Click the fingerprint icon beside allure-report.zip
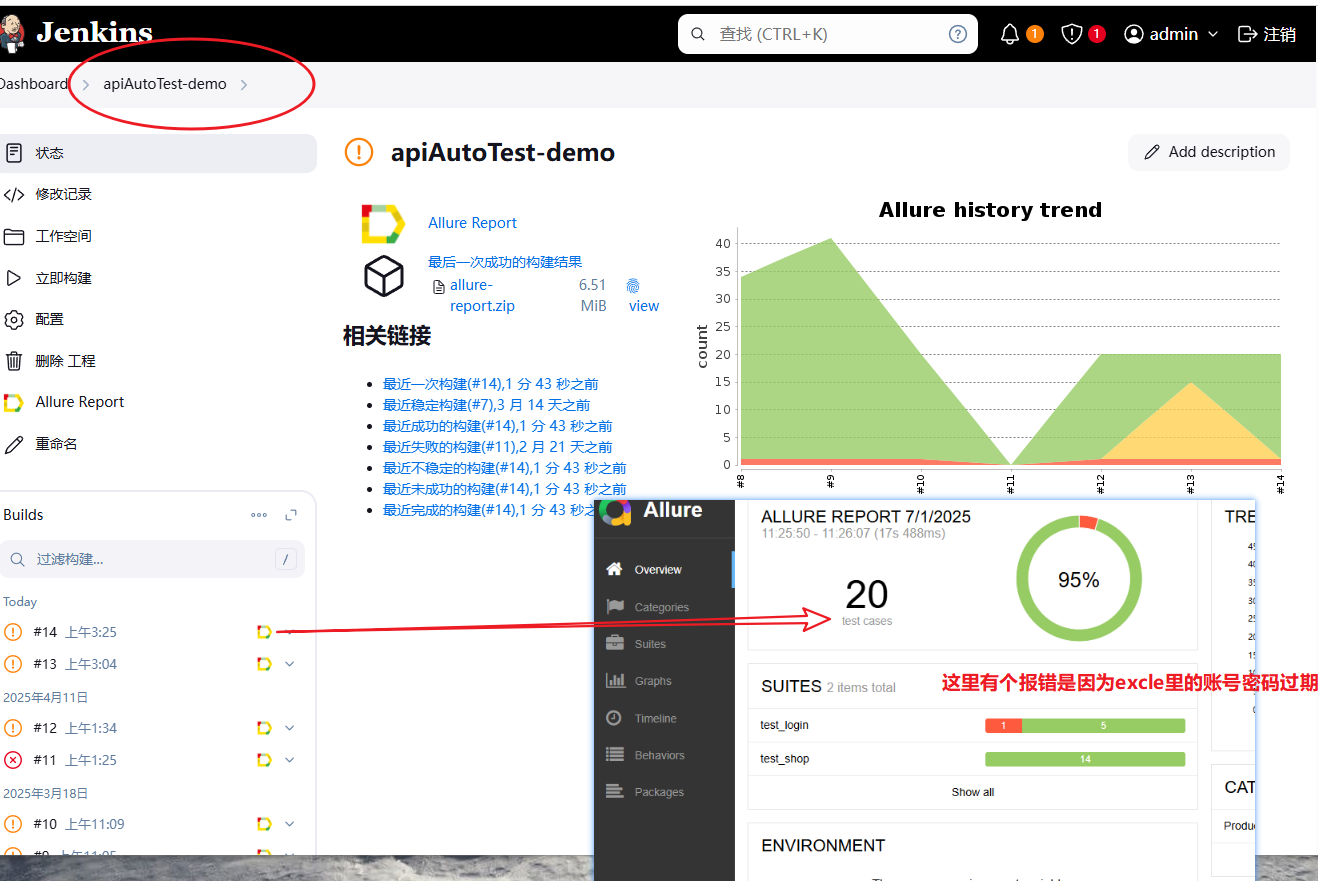Viewport: 1318px width, 881px height. (x=633, y=285)
